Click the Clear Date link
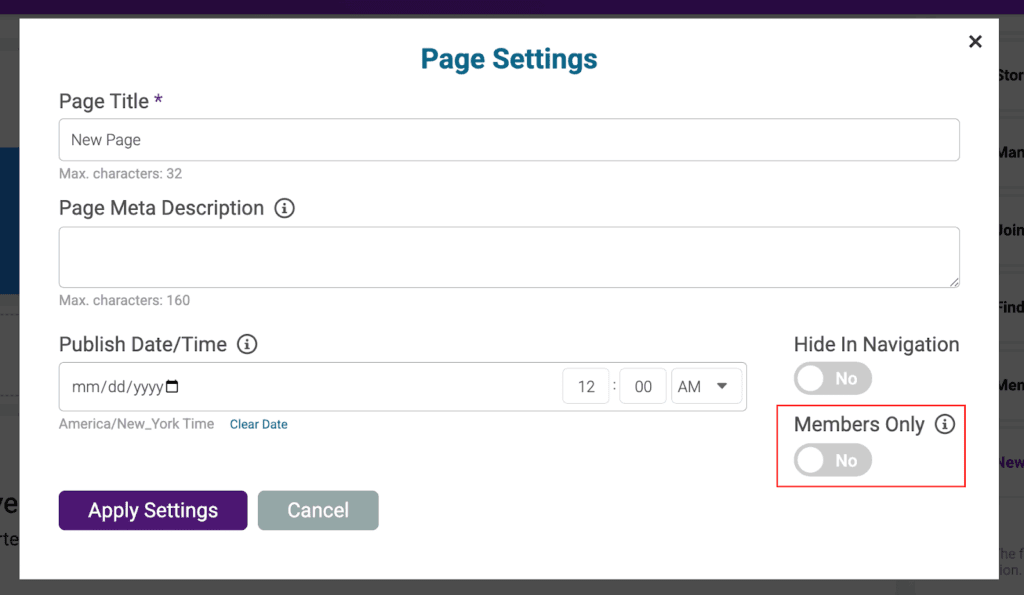Screen dimensions: 1024x595 tap(258, 424)
